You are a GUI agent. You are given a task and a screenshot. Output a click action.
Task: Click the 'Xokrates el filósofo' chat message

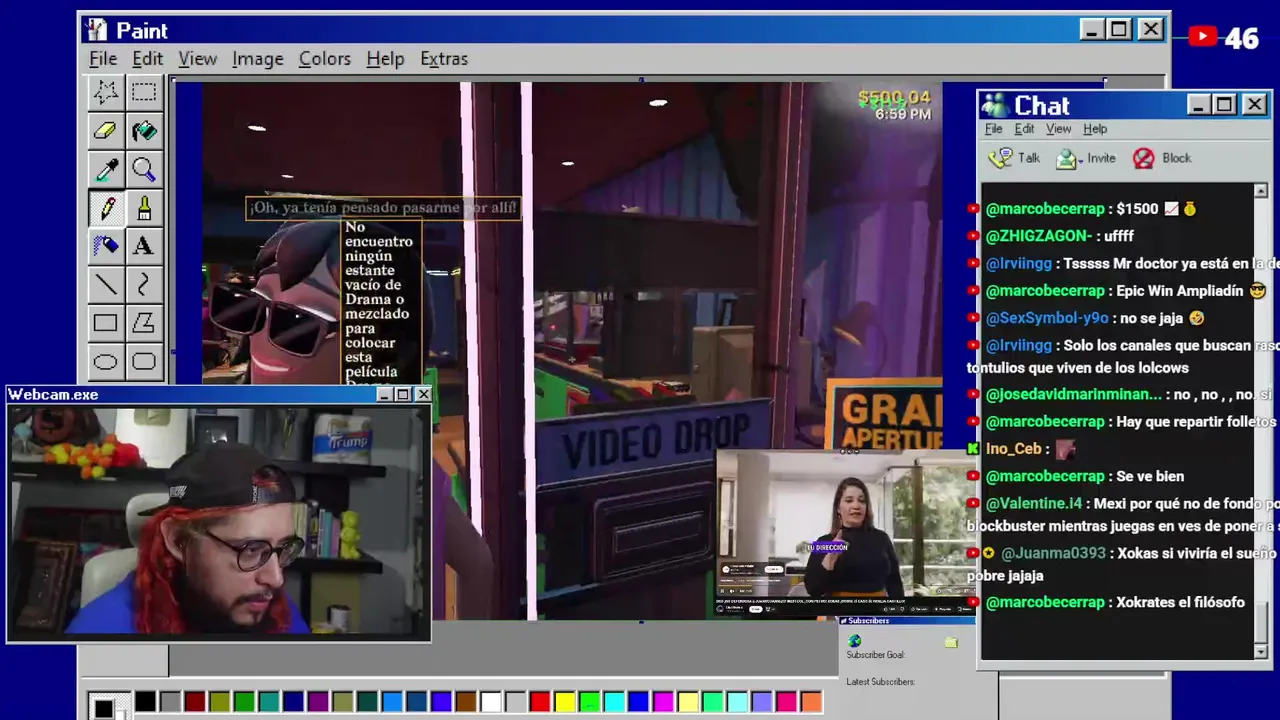(x=1181, y=602)
